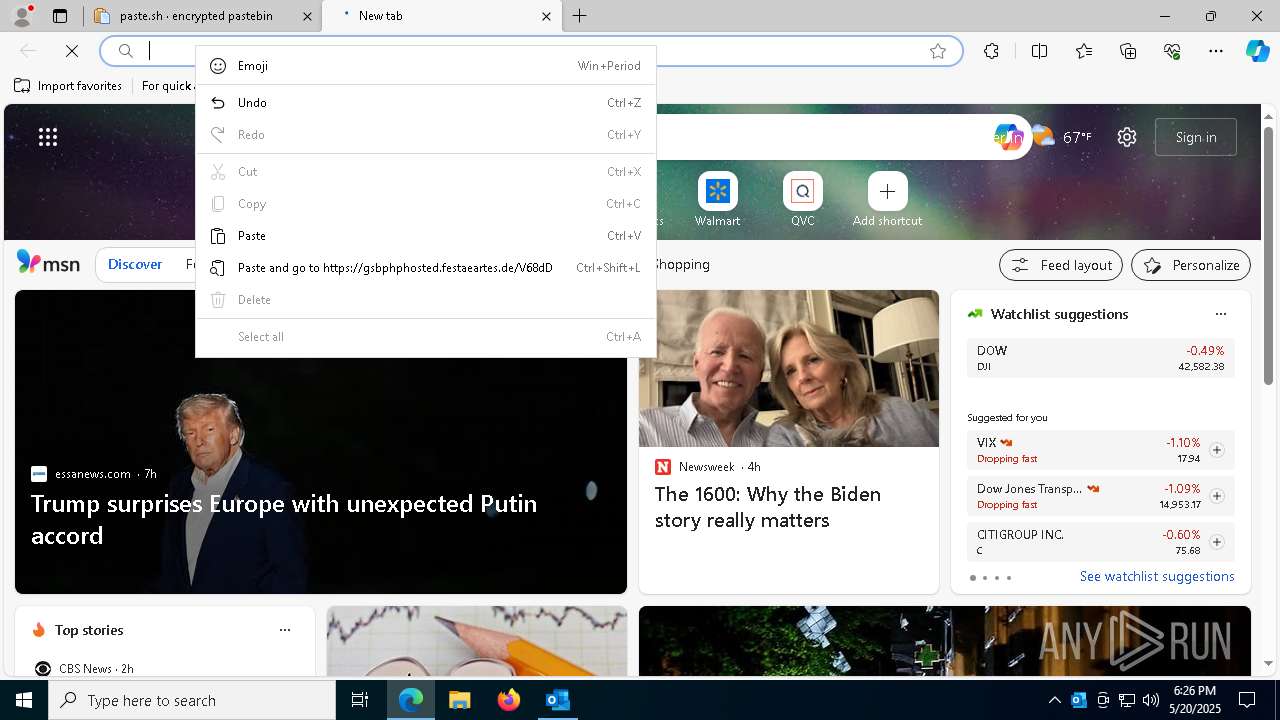Read The 1600: Why the Biden story

pos(768,507)
